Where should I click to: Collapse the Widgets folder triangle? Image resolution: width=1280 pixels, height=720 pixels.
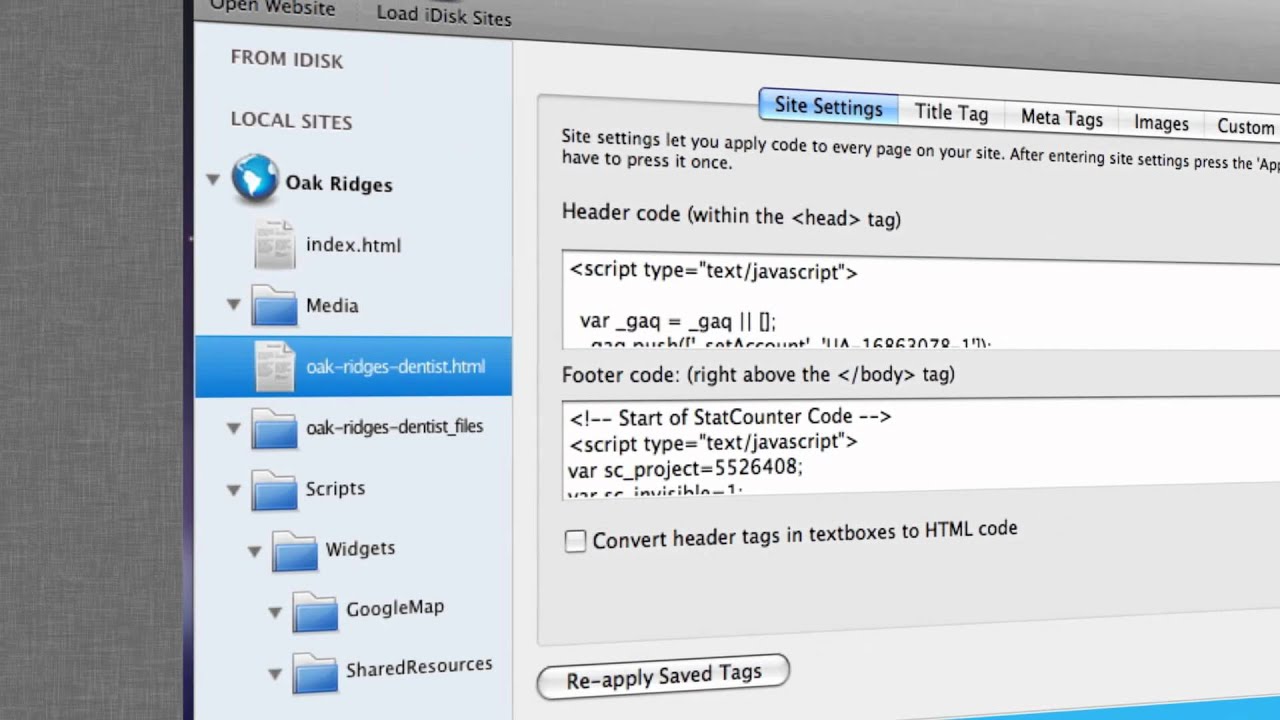(254, 551)
